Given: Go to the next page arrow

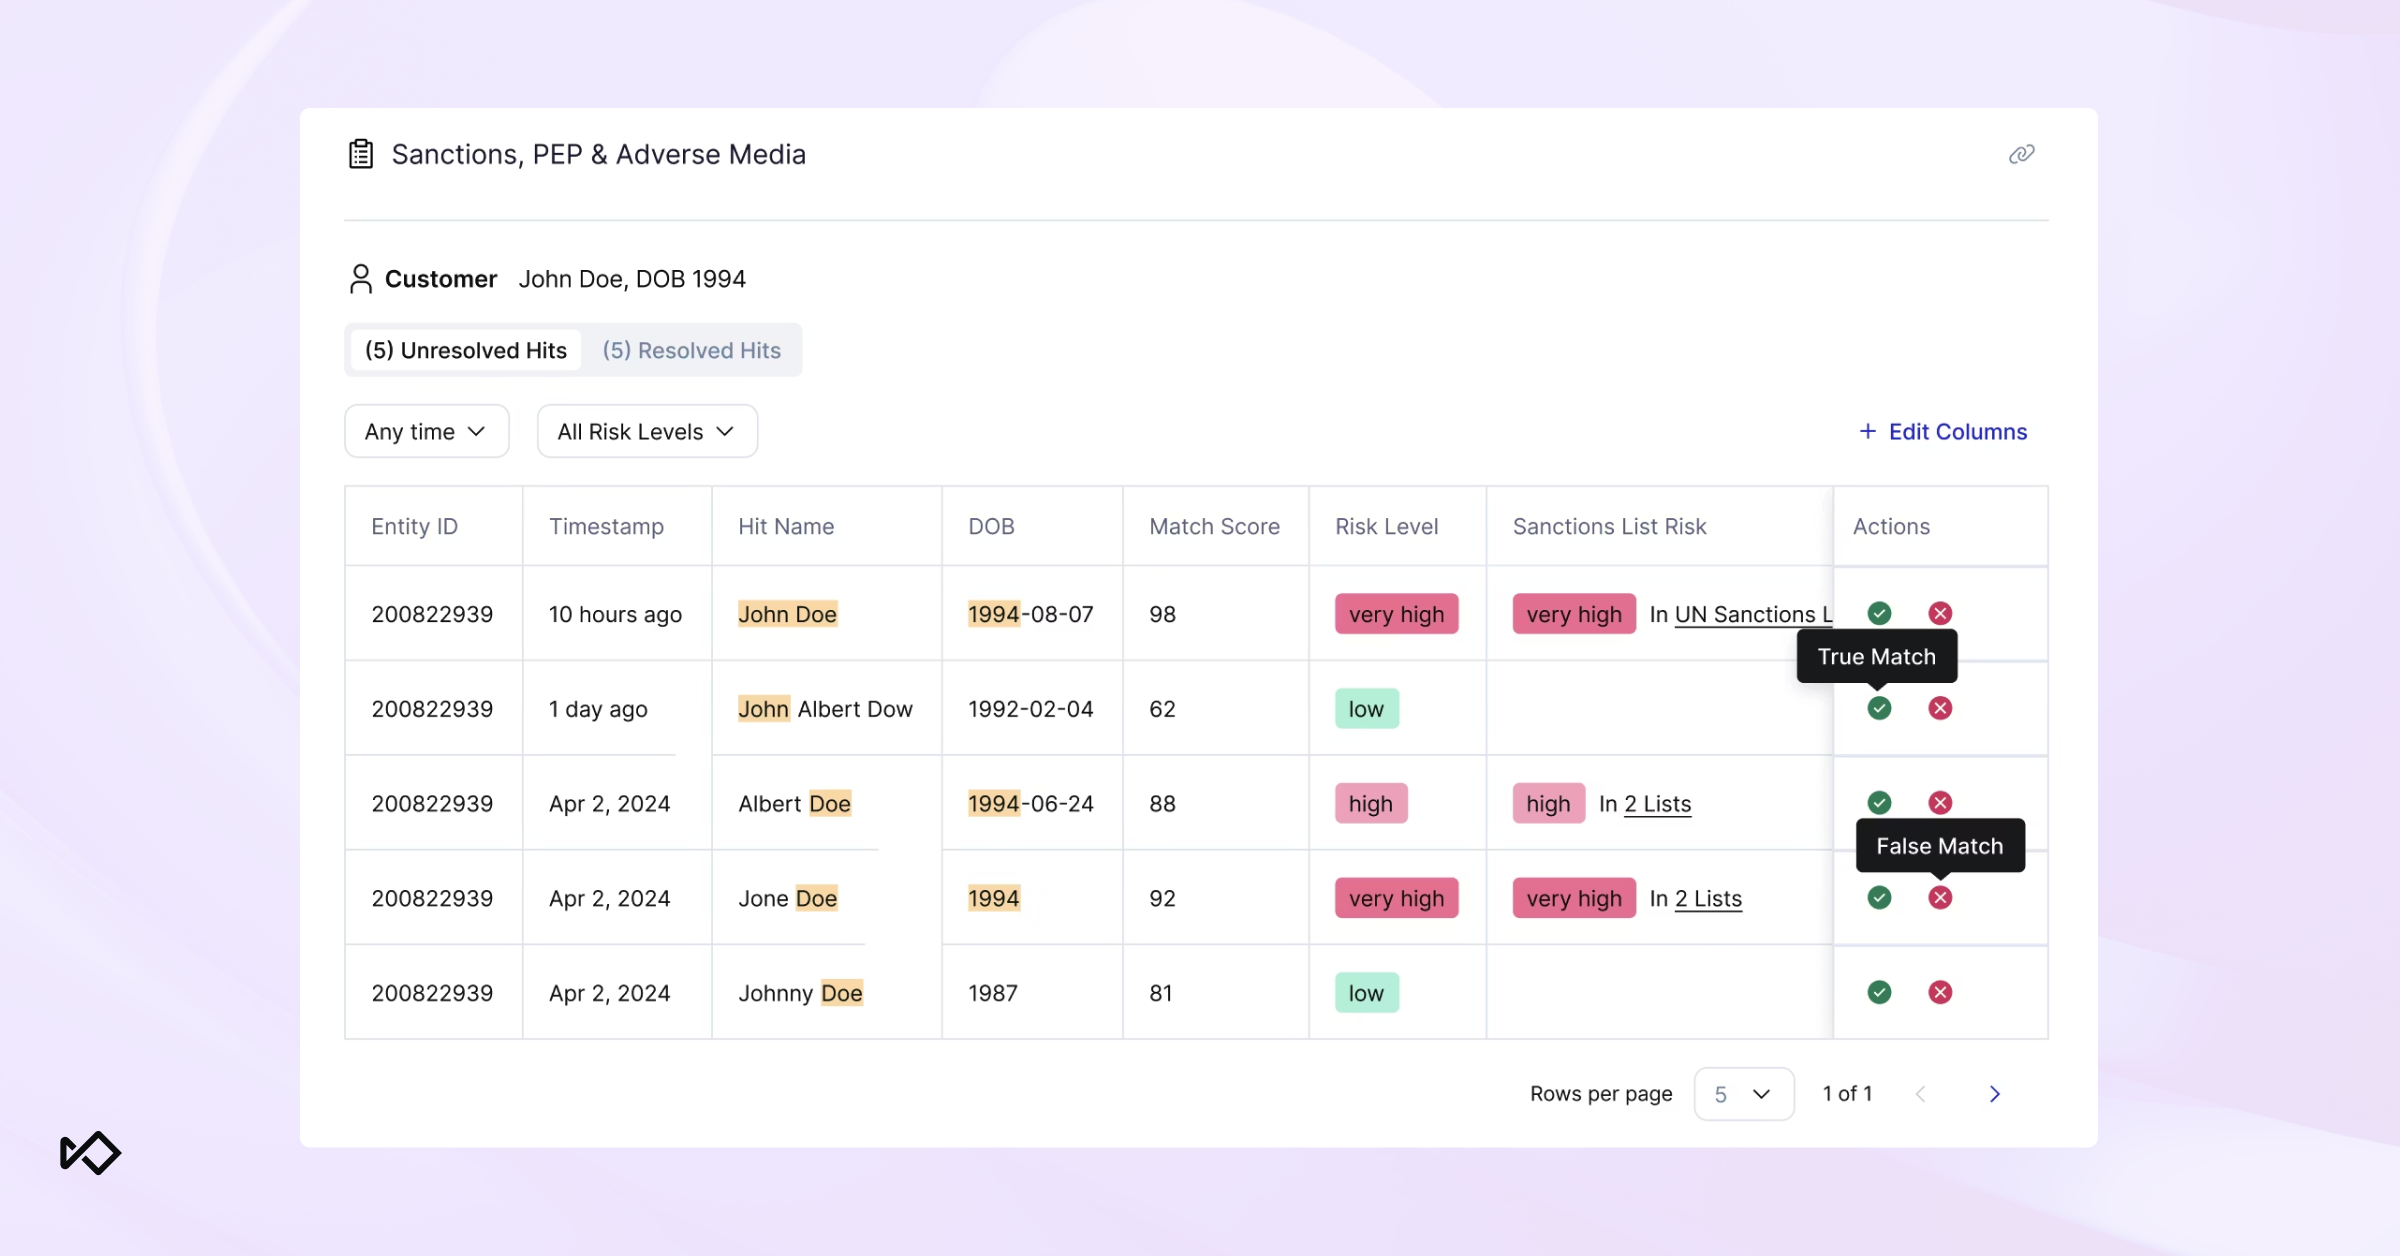Looking at the screenshot, I should click(1994, 1093).
